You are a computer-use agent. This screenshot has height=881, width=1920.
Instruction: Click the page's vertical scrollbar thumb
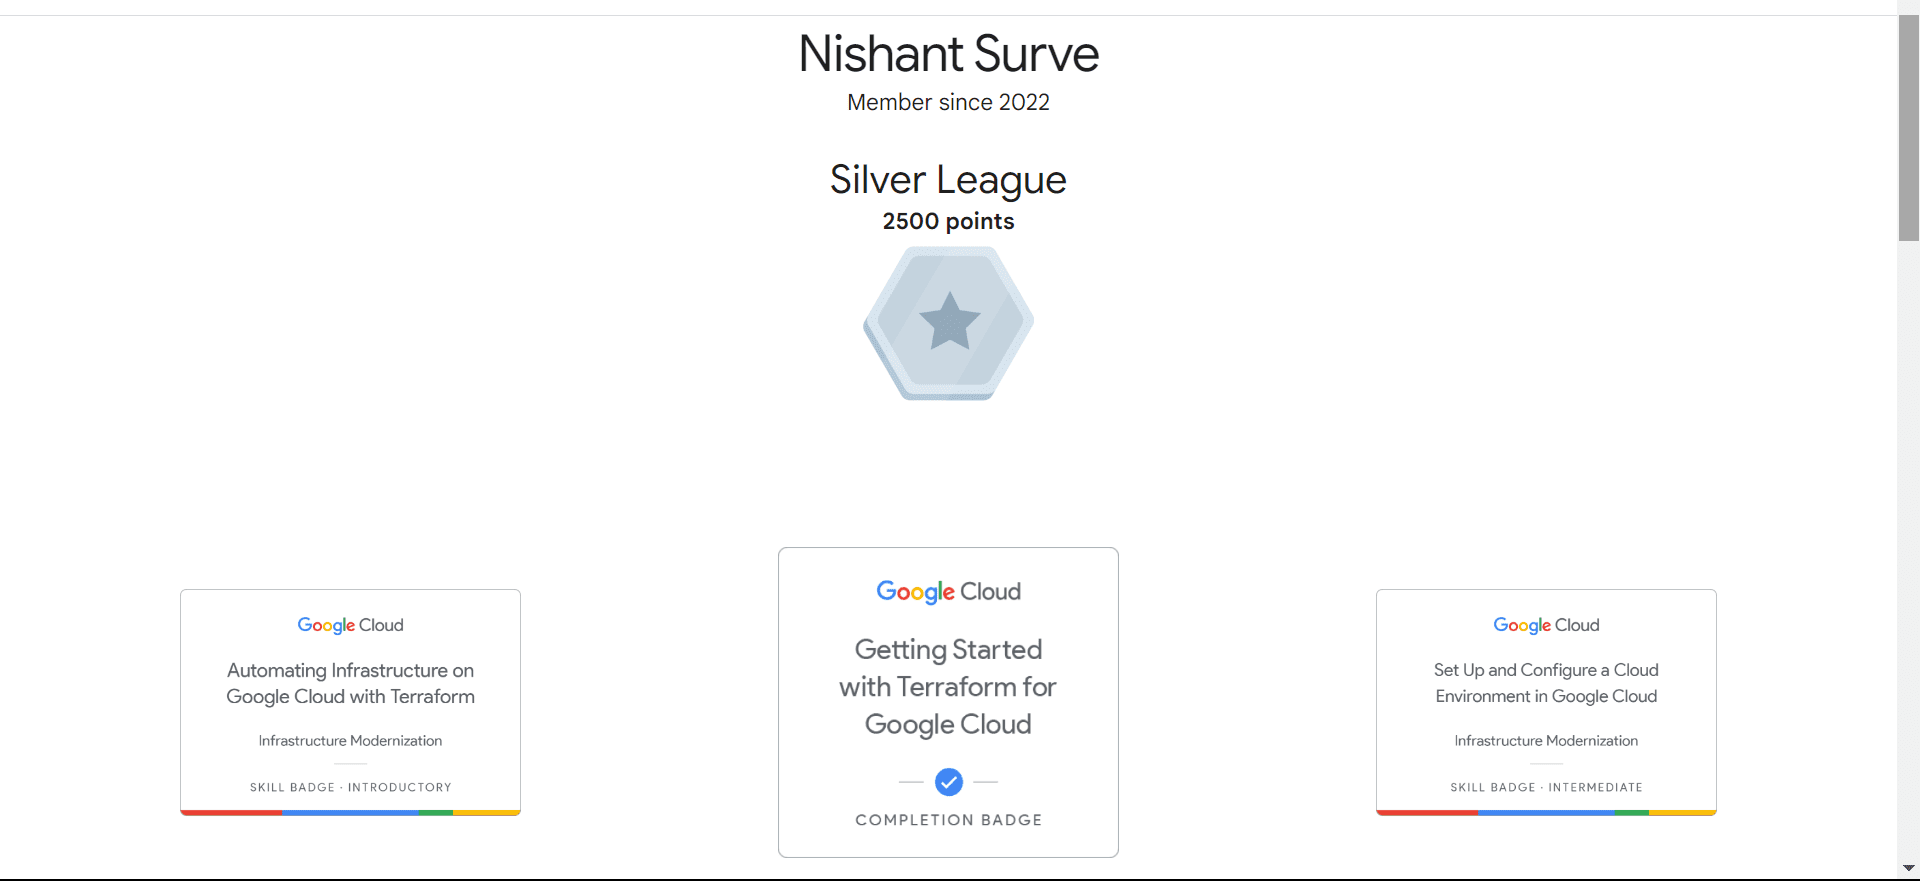coord(1908,128)
